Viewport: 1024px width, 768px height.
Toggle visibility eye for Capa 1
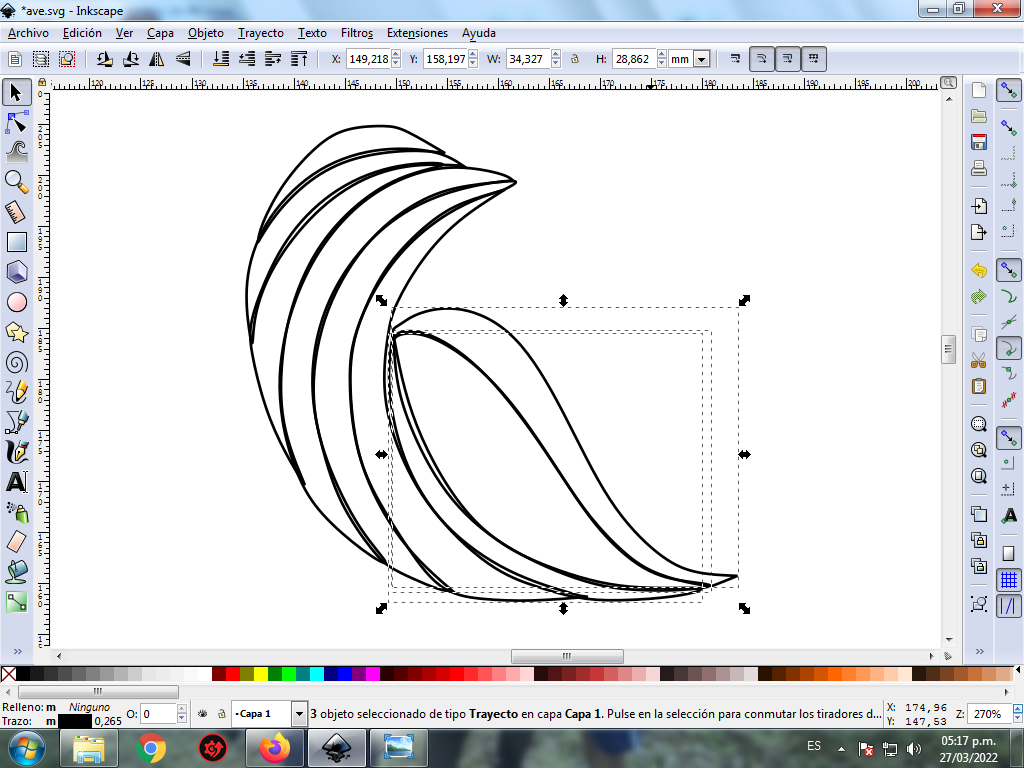click(x=202, y=714)
